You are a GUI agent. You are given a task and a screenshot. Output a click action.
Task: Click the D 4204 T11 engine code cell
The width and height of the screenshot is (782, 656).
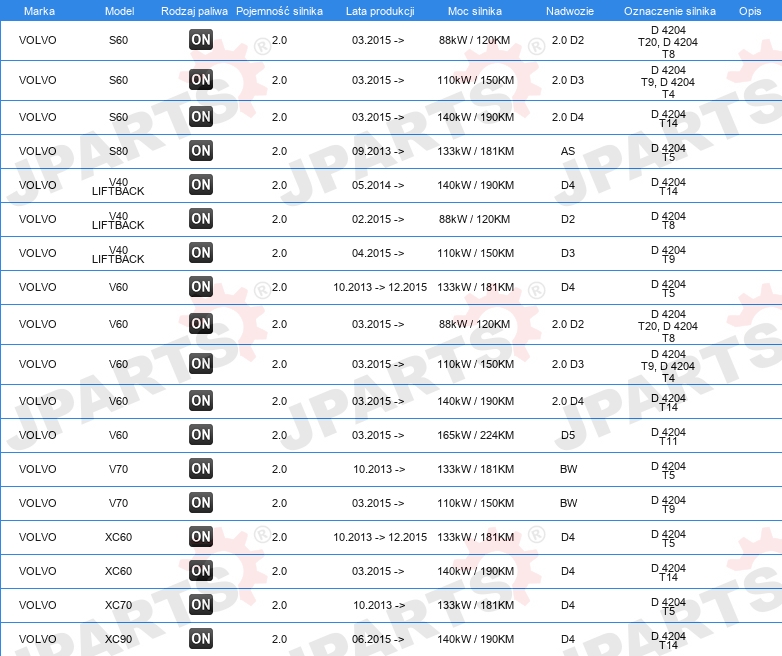tap(668, 437)
